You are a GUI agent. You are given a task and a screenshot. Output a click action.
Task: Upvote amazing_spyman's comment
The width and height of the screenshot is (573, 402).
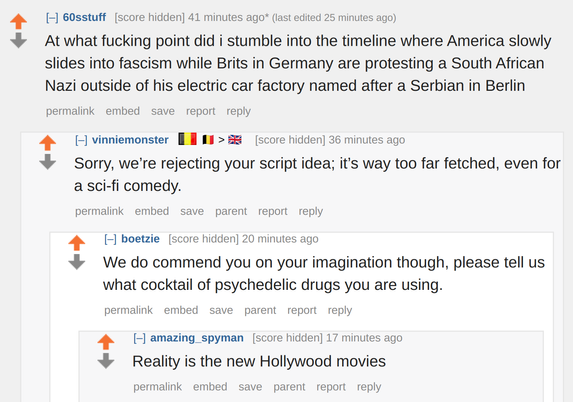tap(106, 342)
